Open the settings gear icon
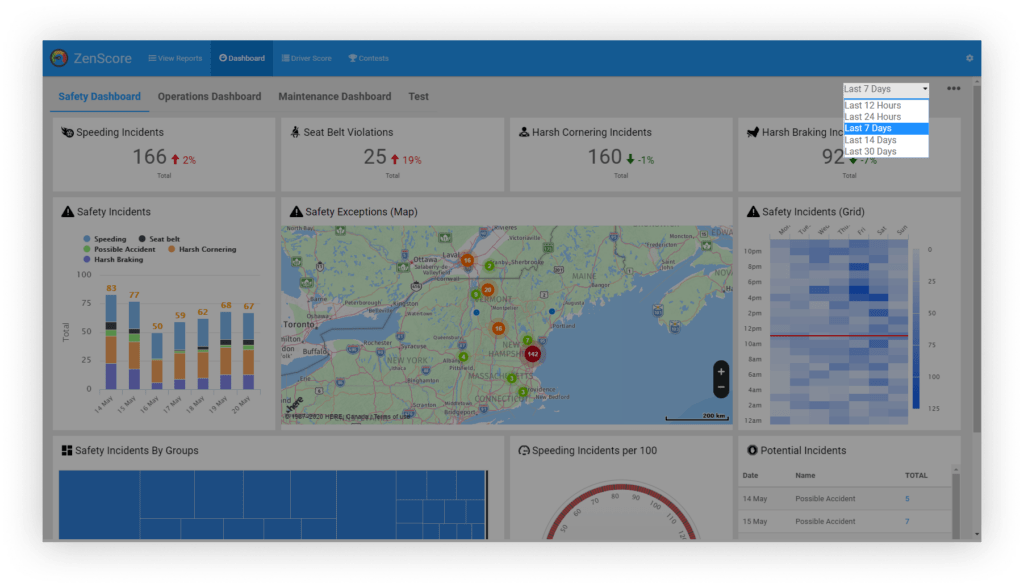 pyautogui.click(x=970, y=58)
